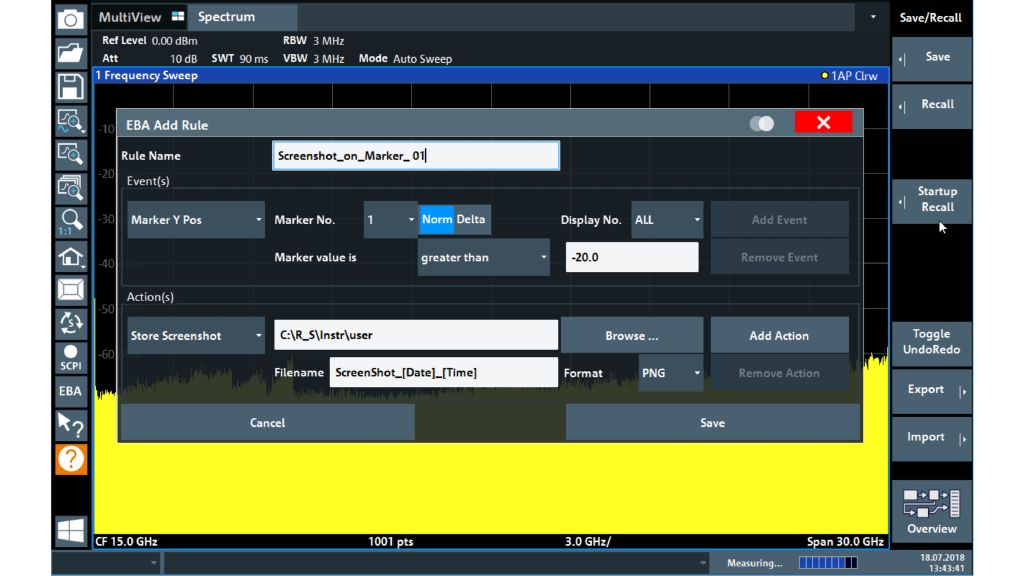Click the EBA sidebar icon
This screenshot has height=576, width=1024.
[71, 391]
